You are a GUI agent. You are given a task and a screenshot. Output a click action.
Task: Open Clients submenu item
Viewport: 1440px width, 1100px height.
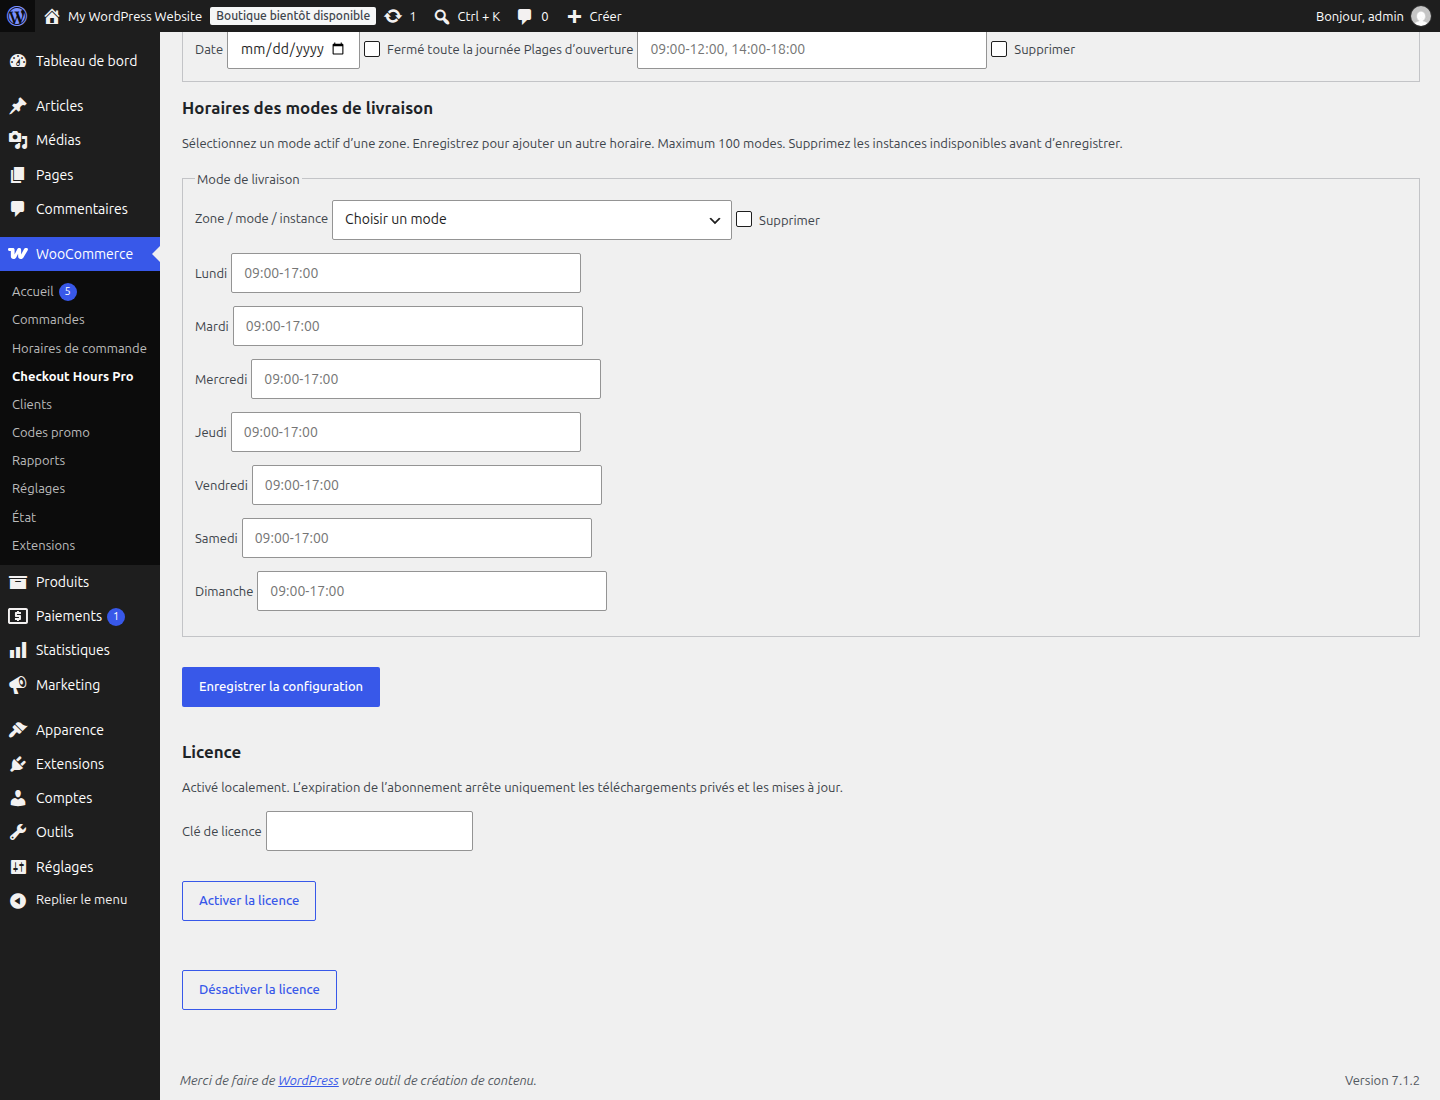32,404
